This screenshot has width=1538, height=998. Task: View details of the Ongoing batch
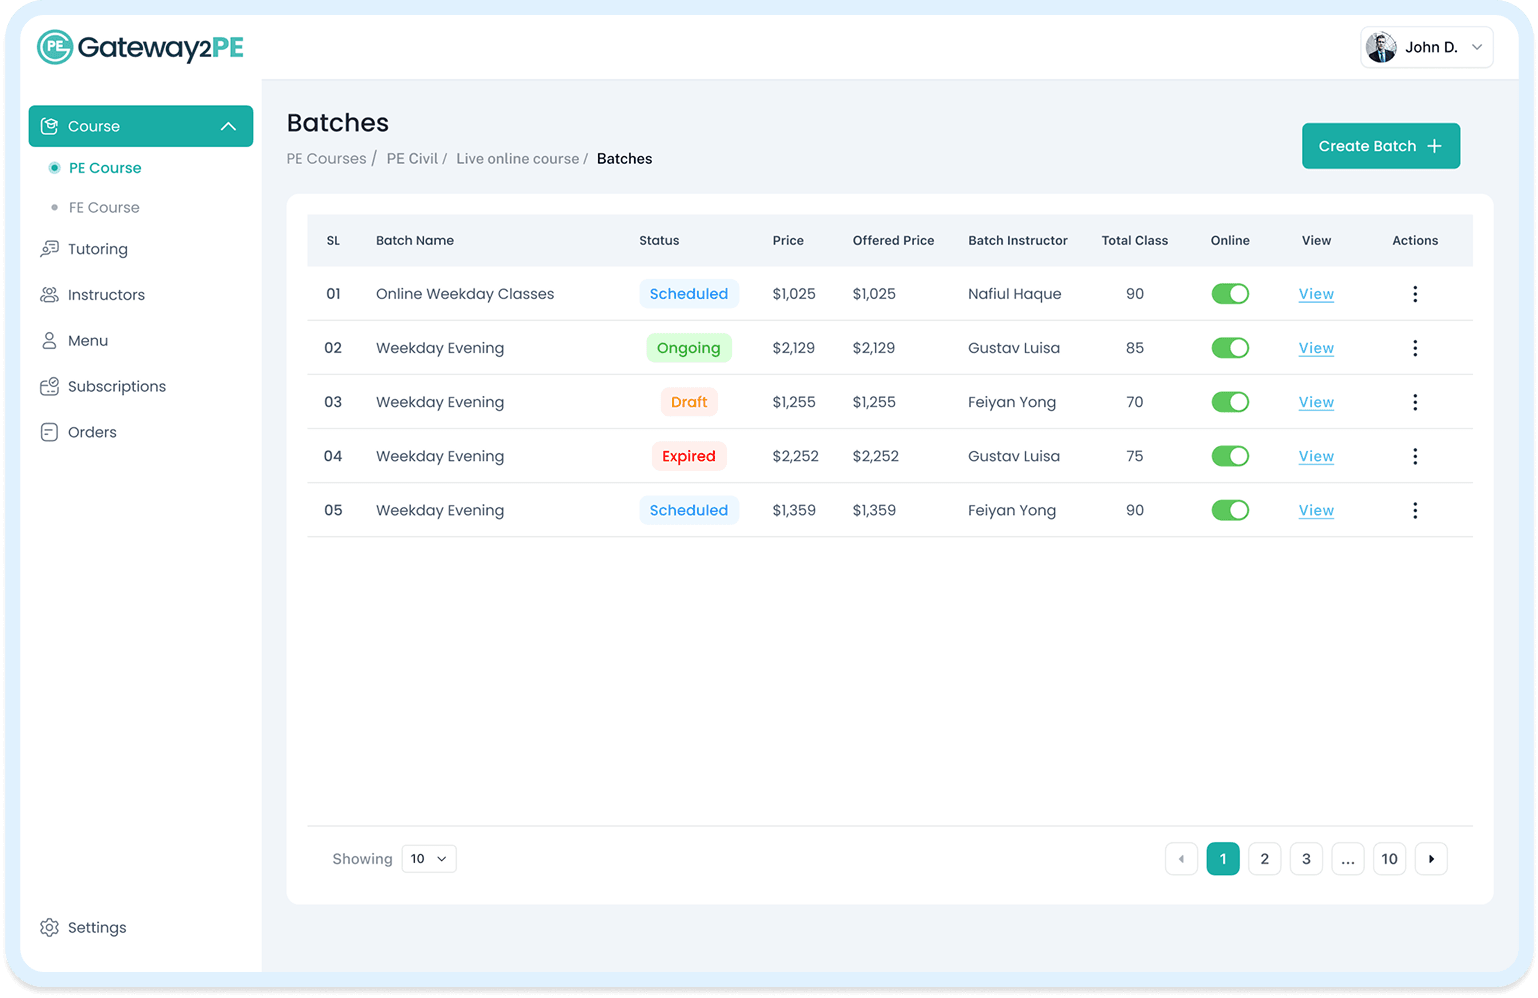pos(1315,347)
